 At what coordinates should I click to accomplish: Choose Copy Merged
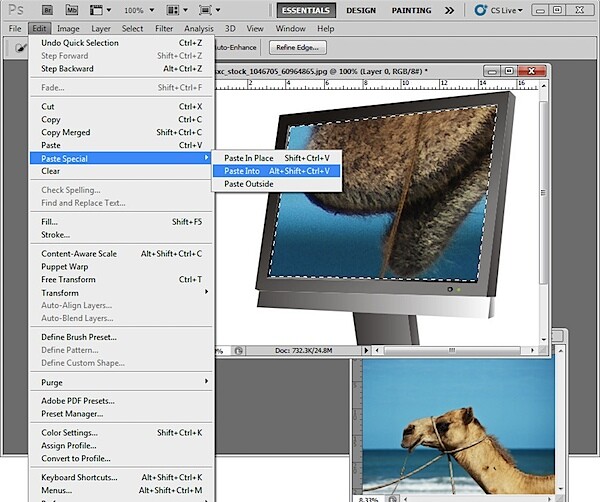[121, 132]
